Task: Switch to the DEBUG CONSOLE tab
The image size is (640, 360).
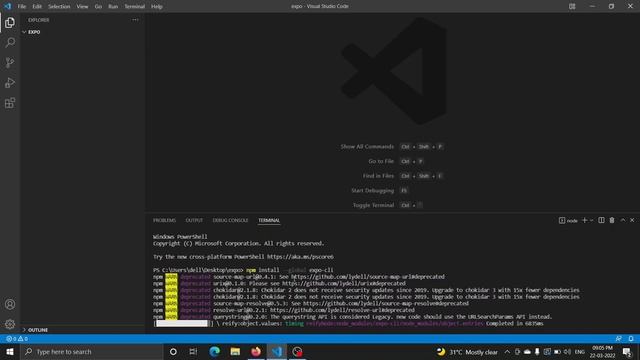Action: pyautogui.click(x=230, y=220)
